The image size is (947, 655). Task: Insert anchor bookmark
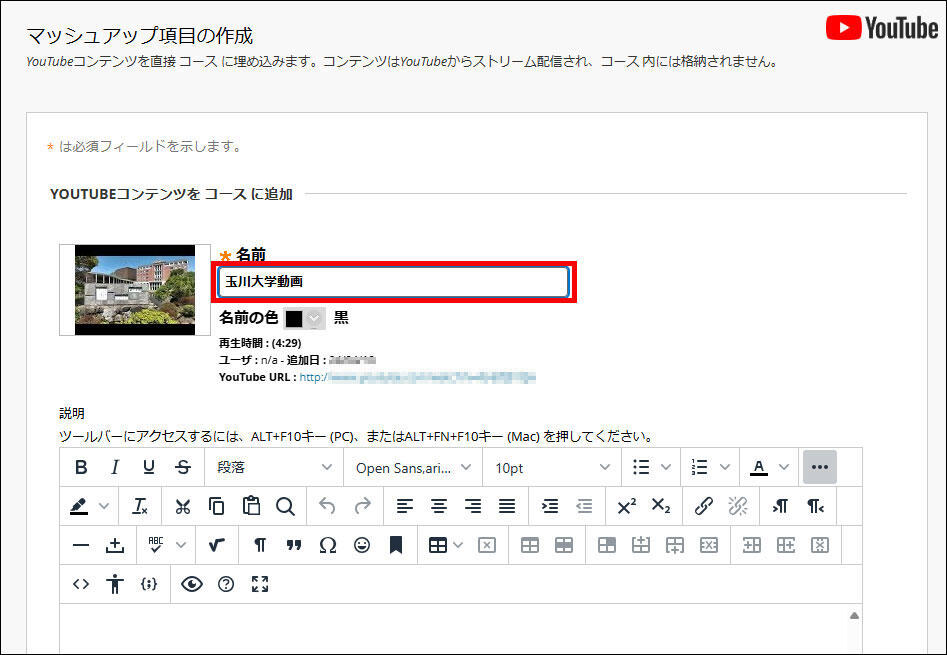pyautogui.click(x=396, y=545)
